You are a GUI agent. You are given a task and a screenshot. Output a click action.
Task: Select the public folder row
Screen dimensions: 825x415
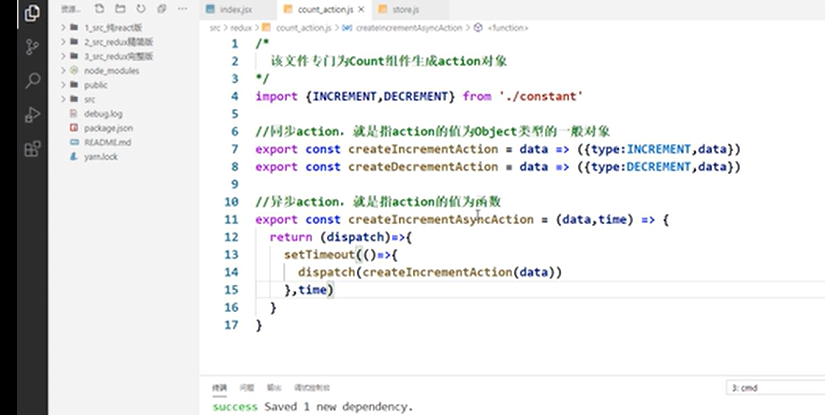click(x=126, y=85)
